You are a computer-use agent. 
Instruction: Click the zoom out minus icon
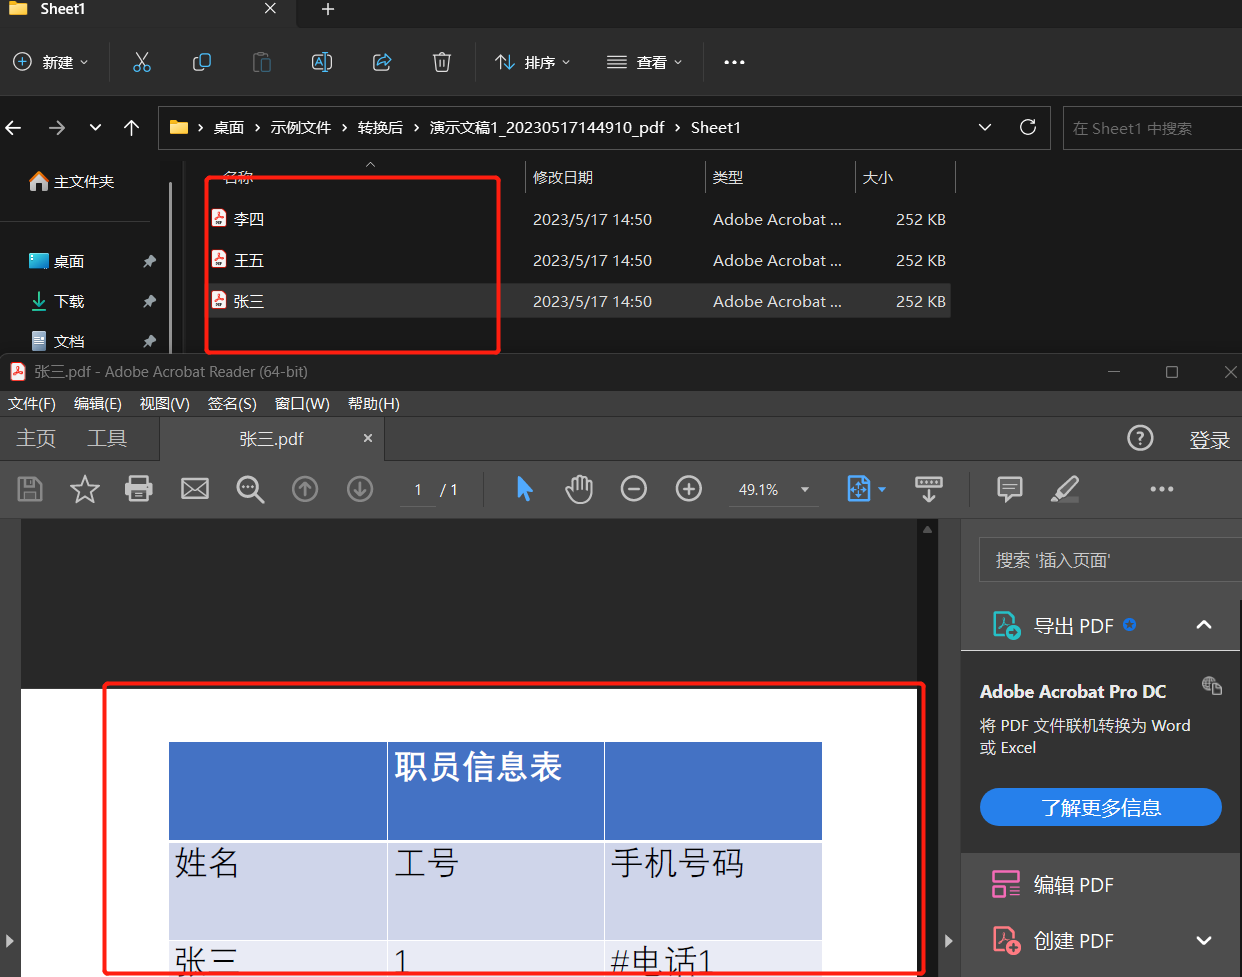click(x=634, y=489)
